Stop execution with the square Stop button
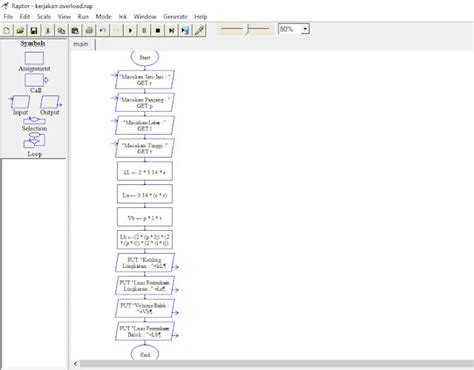Image resolution: width=474 pixels, height=370 pixels. click(158, 31)
